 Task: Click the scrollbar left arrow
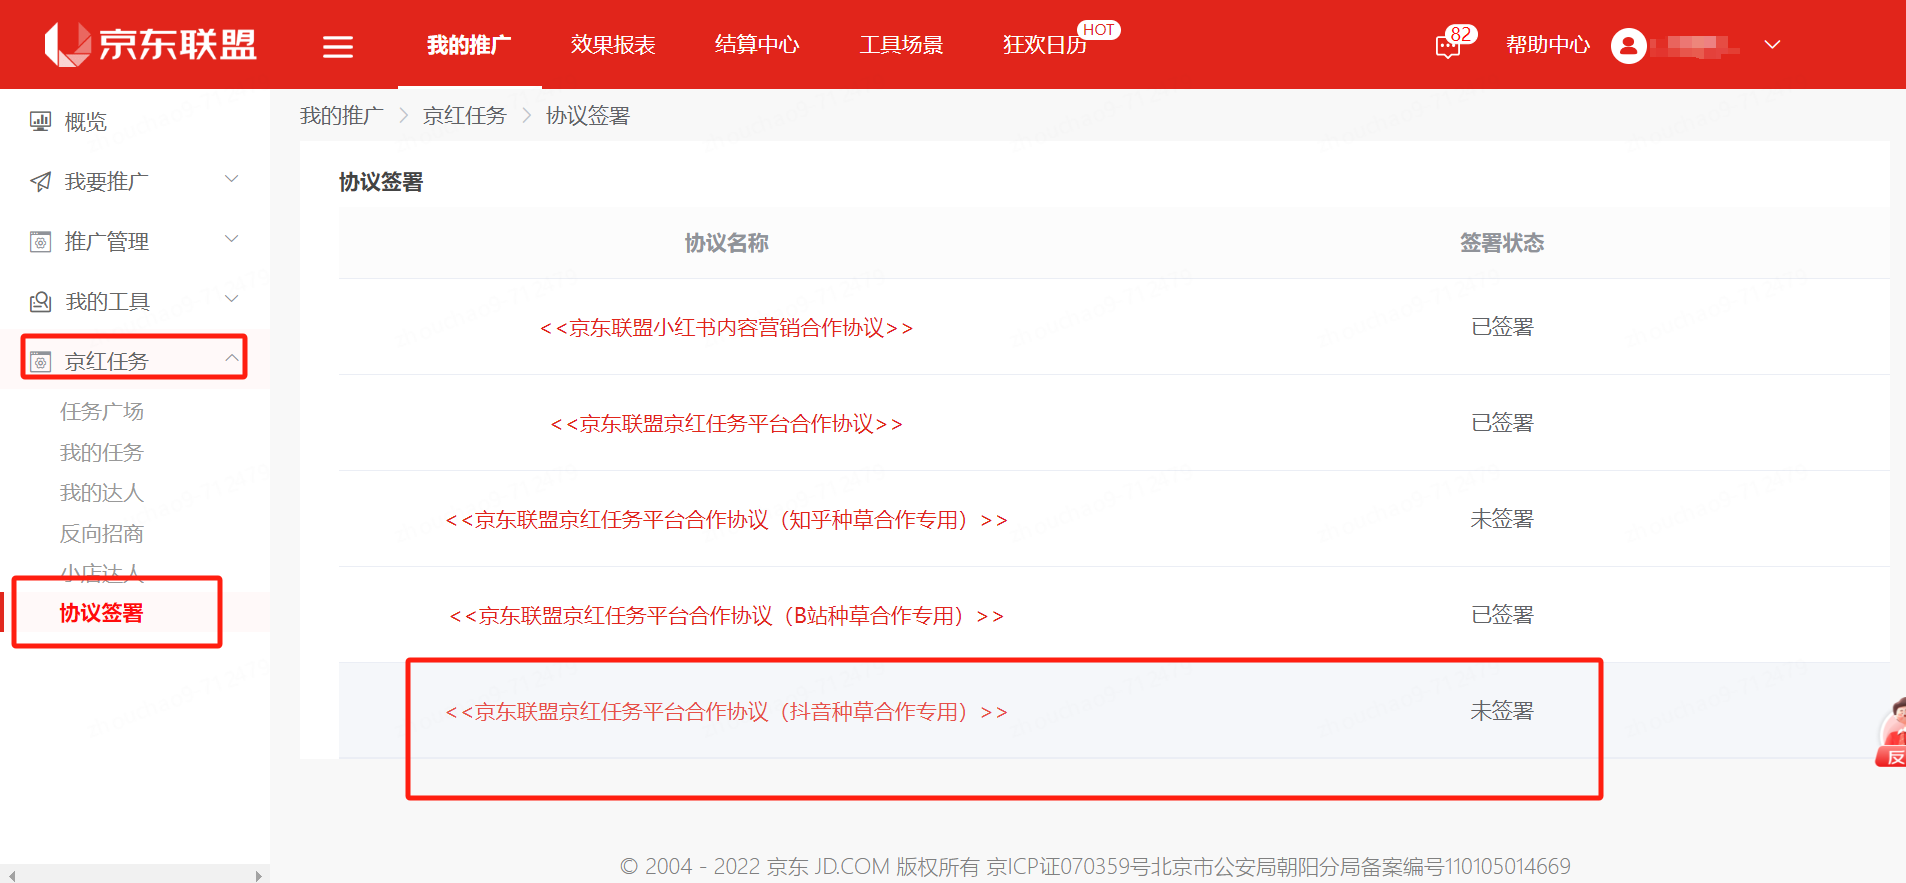pyautogui.click(x=11, y=875)
